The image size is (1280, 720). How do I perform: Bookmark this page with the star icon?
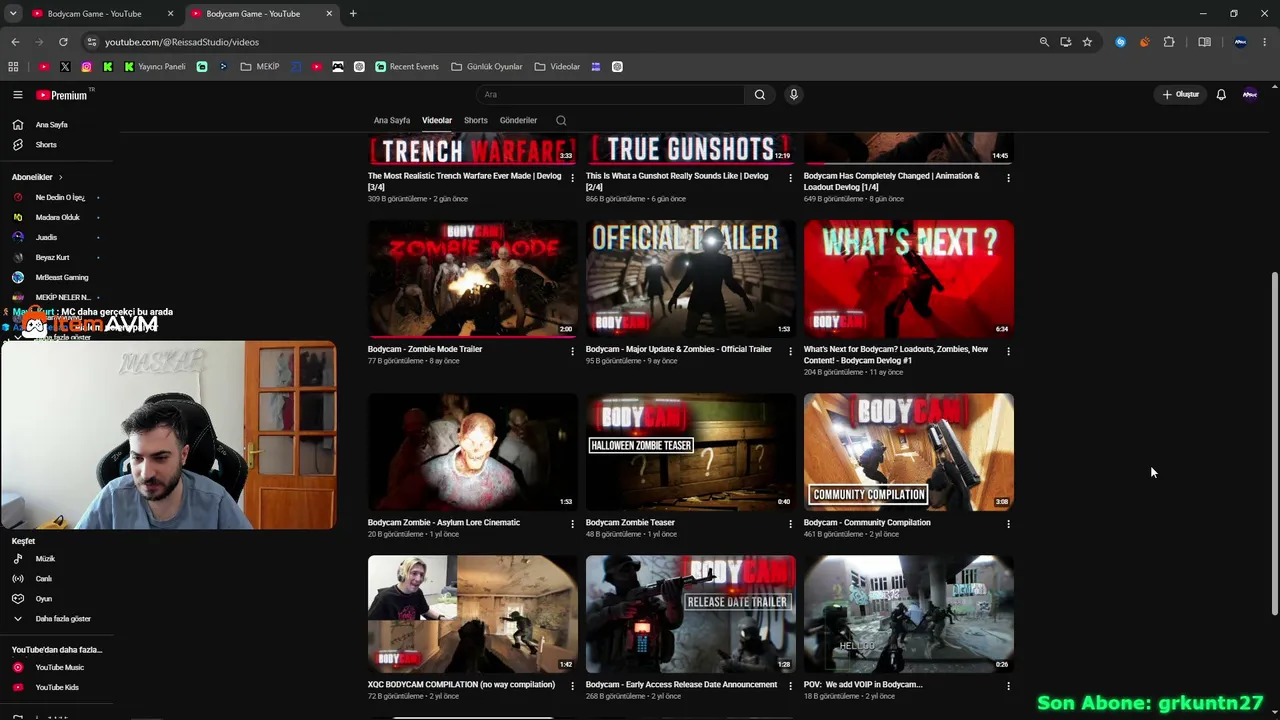(1087, 42)
